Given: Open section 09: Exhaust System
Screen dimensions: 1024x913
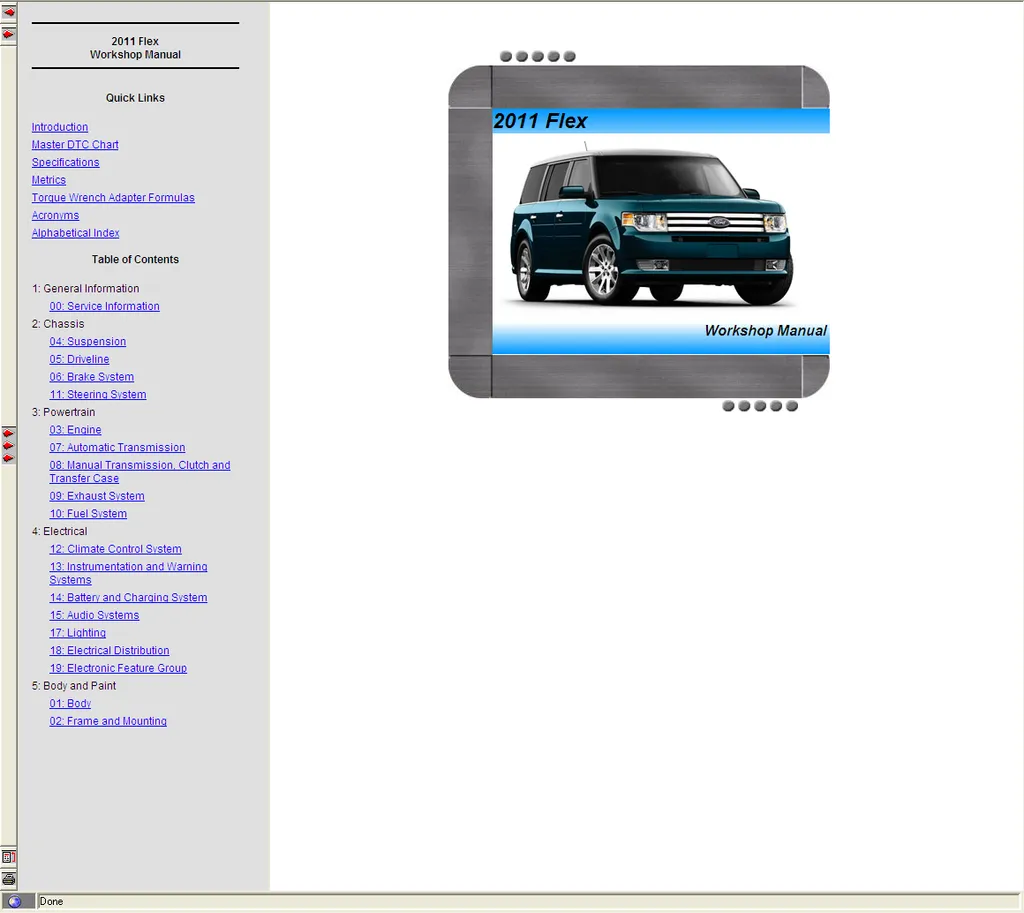Looking at the screenshot, I should point(97,496).
